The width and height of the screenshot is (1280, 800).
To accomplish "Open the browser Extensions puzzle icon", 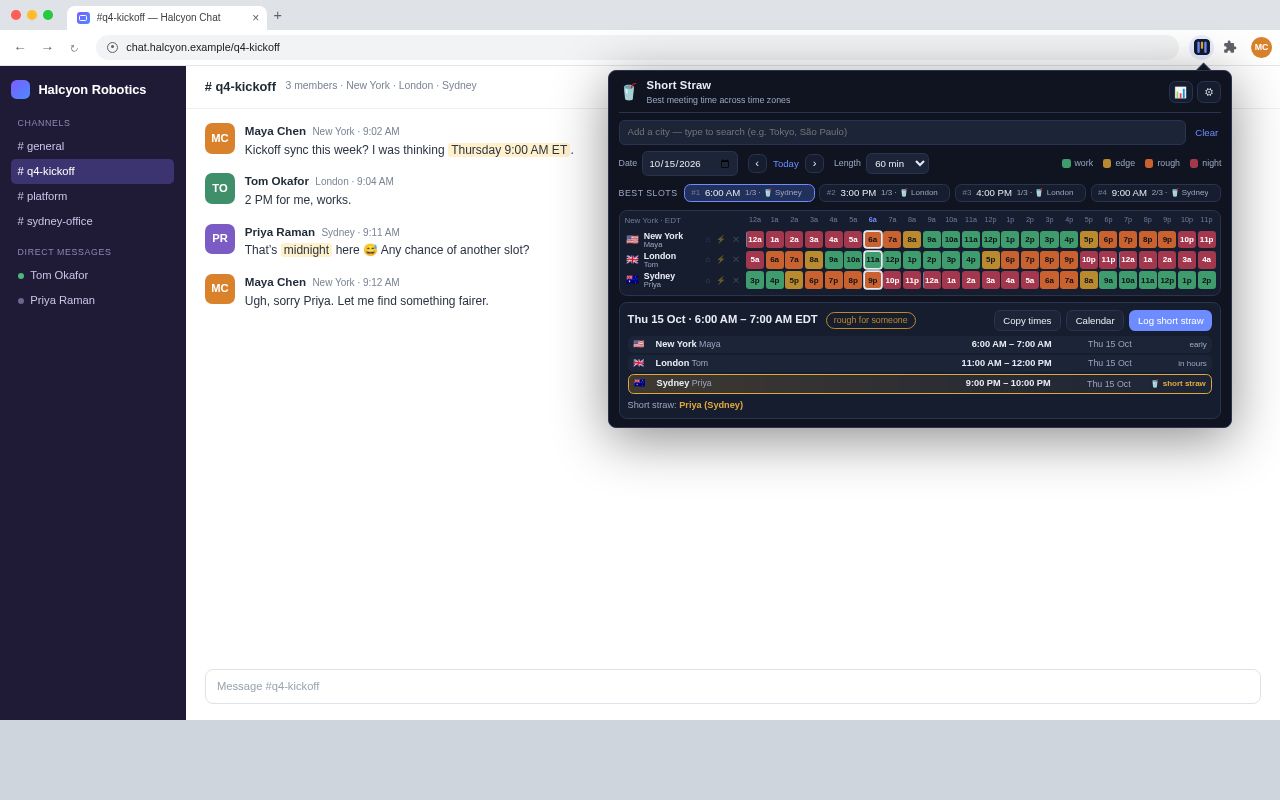I will click(x=1230, y=47).
